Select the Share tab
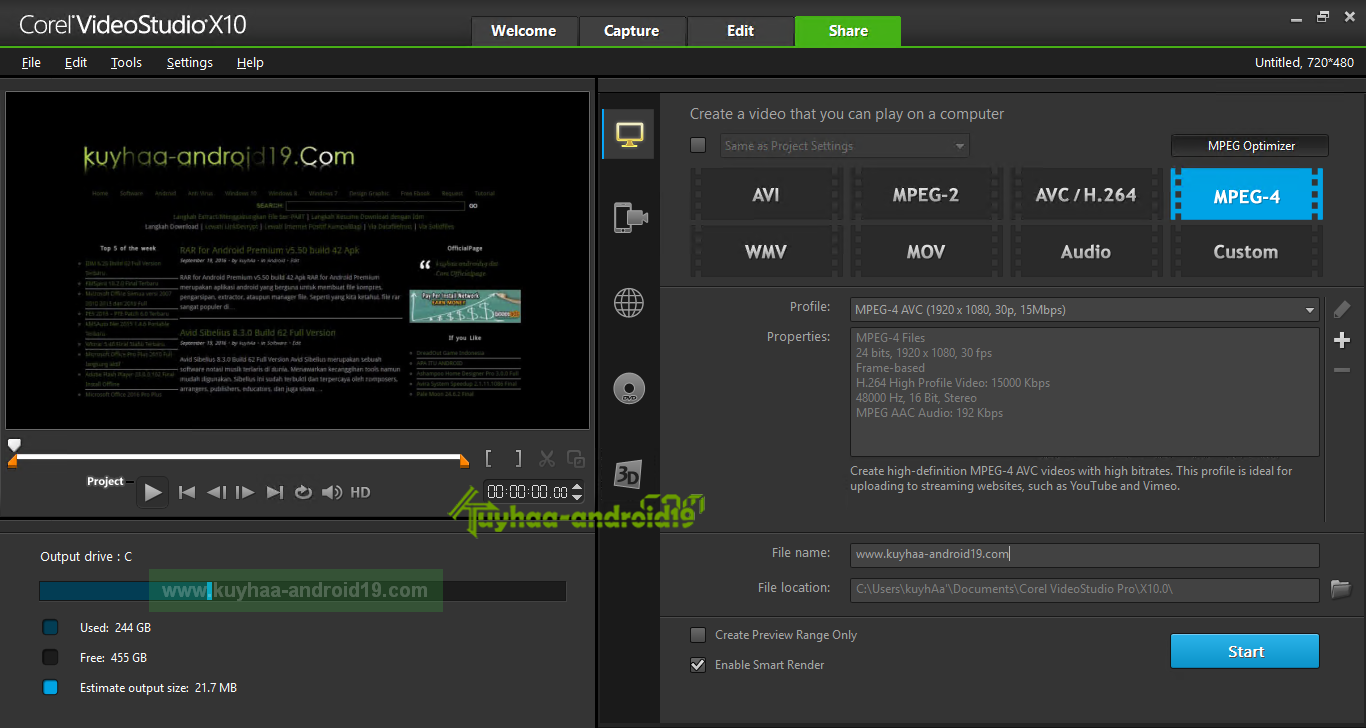 [848, 31]
